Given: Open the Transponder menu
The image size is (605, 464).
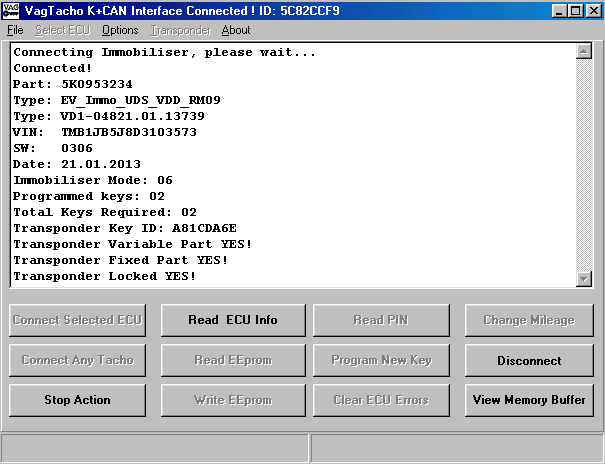Looking at the screenshot, I should tap(181, 30).
